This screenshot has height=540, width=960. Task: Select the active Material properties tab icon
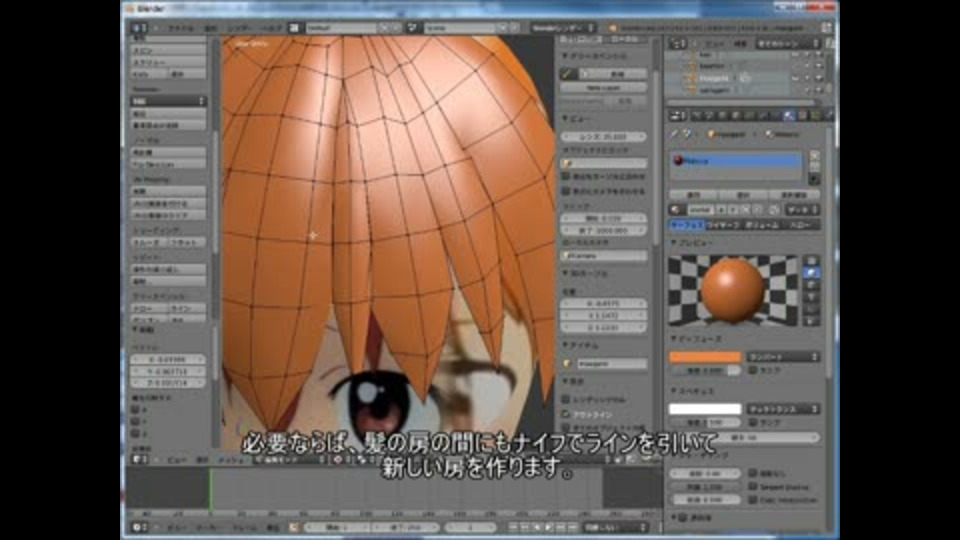click(790, 115)
